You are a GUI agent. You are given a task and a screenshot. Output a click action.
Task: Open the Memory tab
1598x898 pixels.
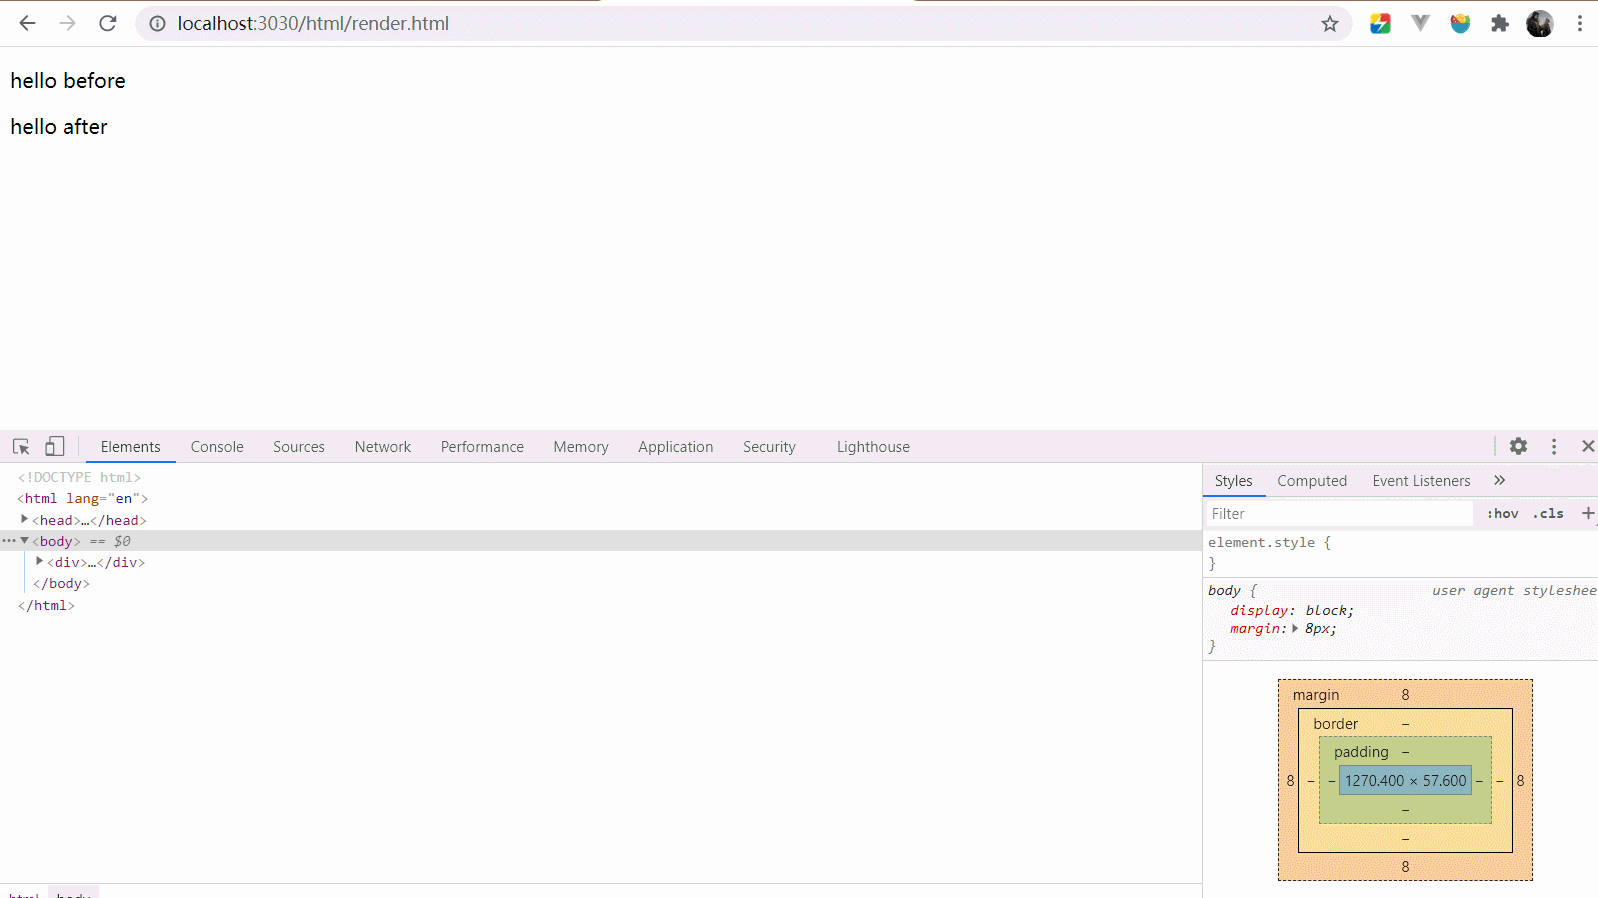[x=581, y=447]
